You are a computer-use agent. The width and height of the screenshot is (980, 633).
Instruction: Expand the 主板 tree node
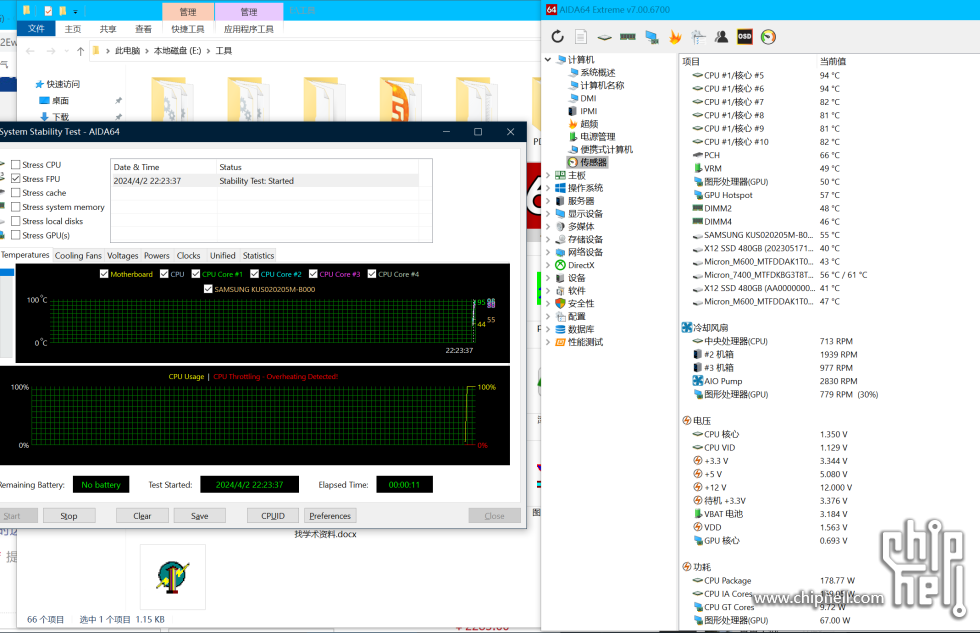pyautogui.click(x=548, y=175)
